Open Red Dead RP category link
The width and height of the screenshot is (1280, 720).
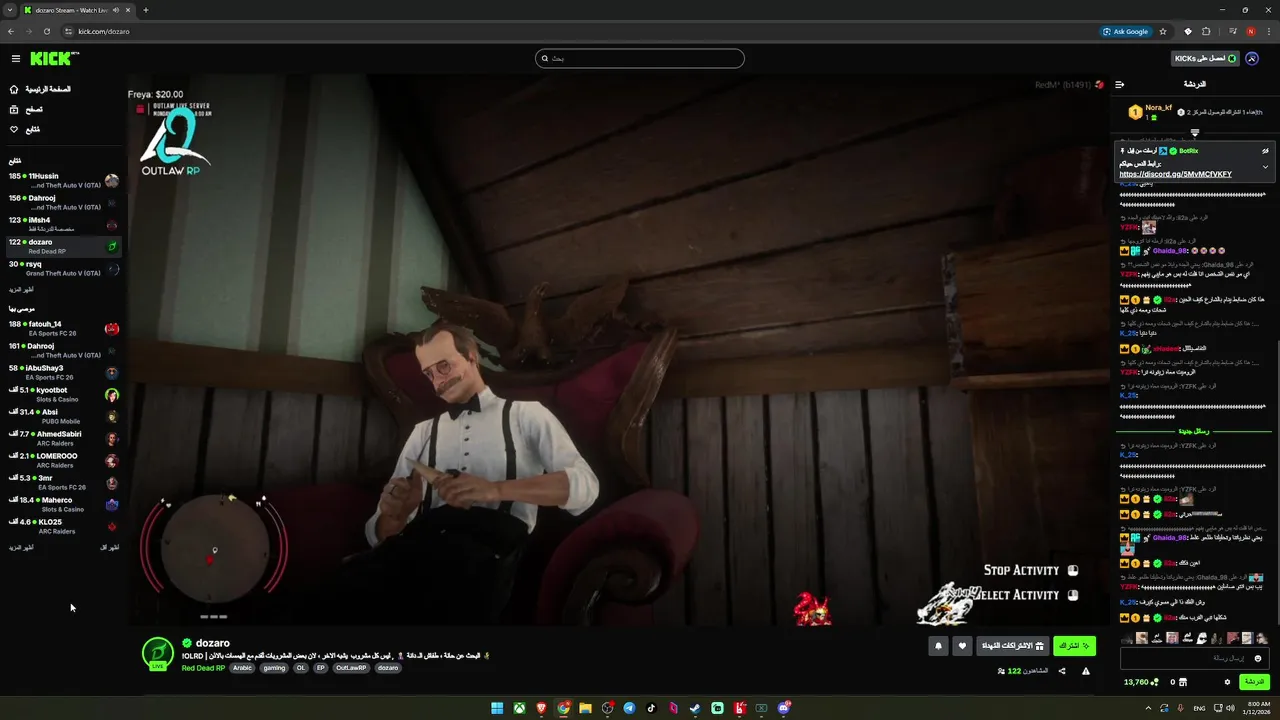203,668
